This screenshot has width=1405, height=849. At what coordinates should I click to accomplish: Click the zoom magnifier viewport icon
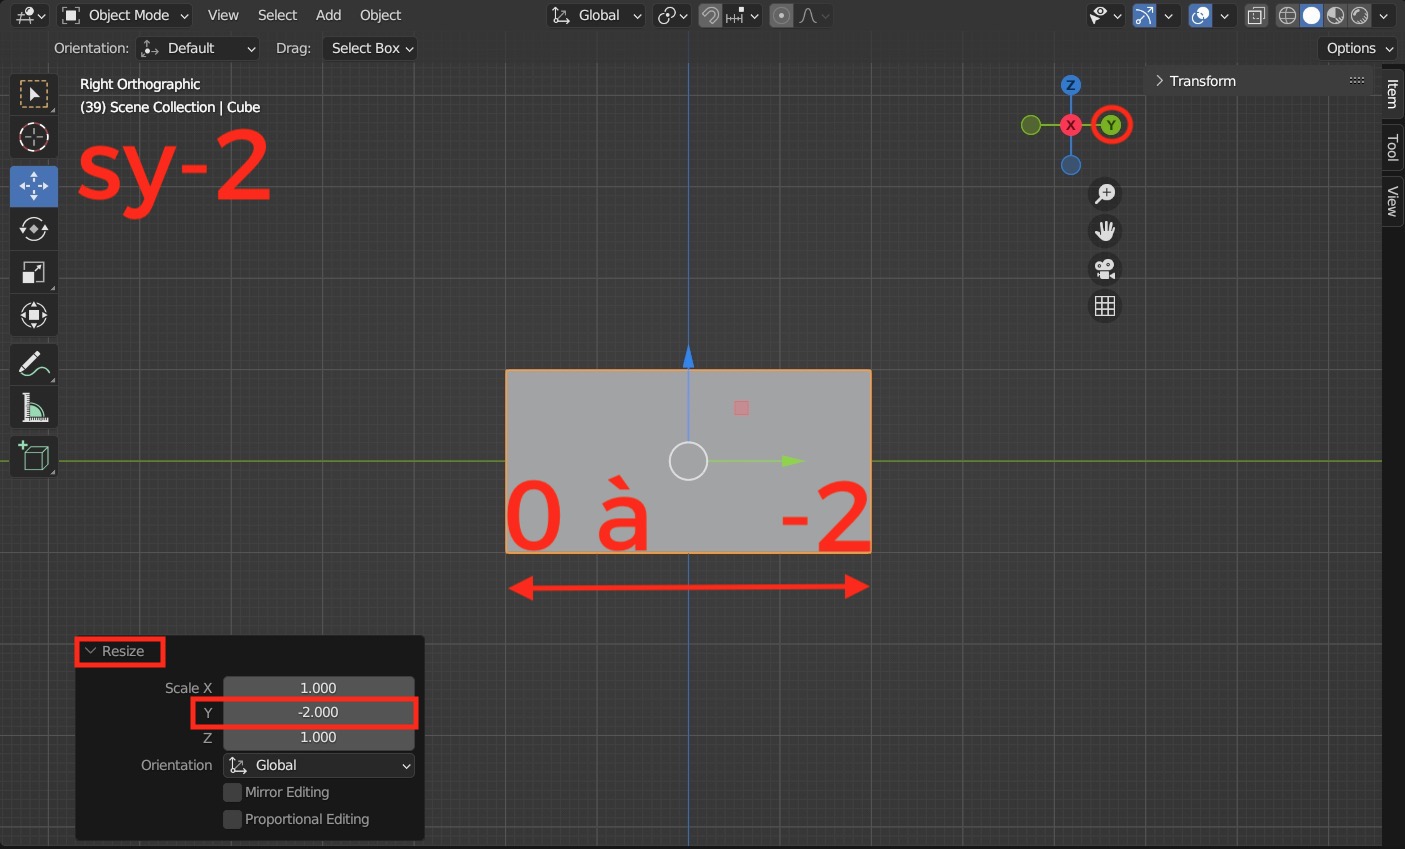point(1105,194)
